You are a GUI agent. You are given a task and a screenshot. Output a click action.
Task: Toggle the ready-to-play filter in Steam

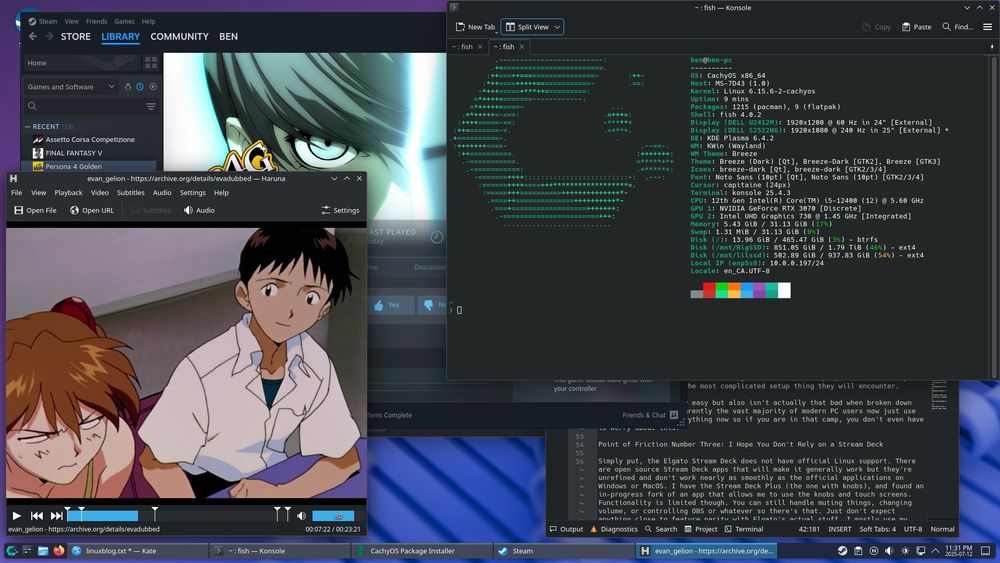153,87
